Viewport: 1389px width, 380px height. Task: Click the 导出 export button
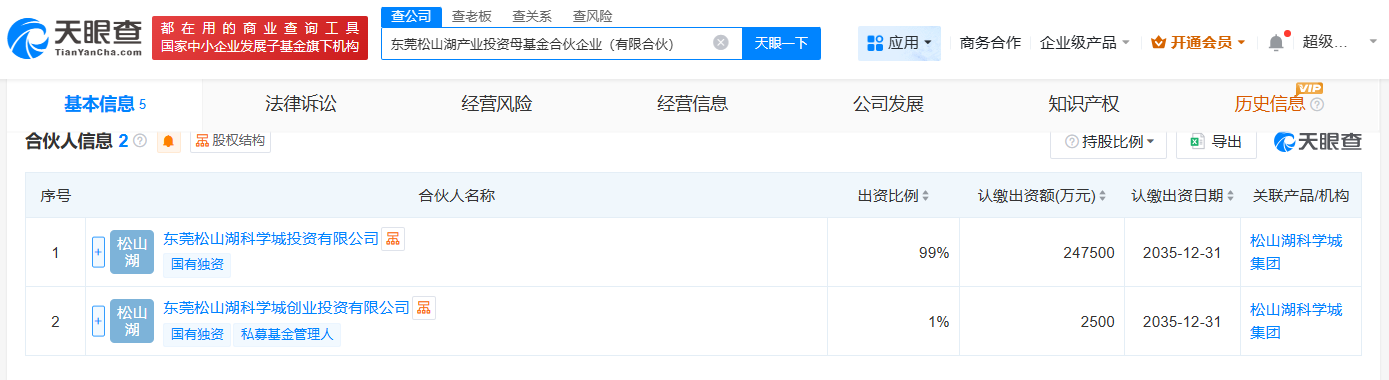pyautogui.click(x=1216, y=142)
